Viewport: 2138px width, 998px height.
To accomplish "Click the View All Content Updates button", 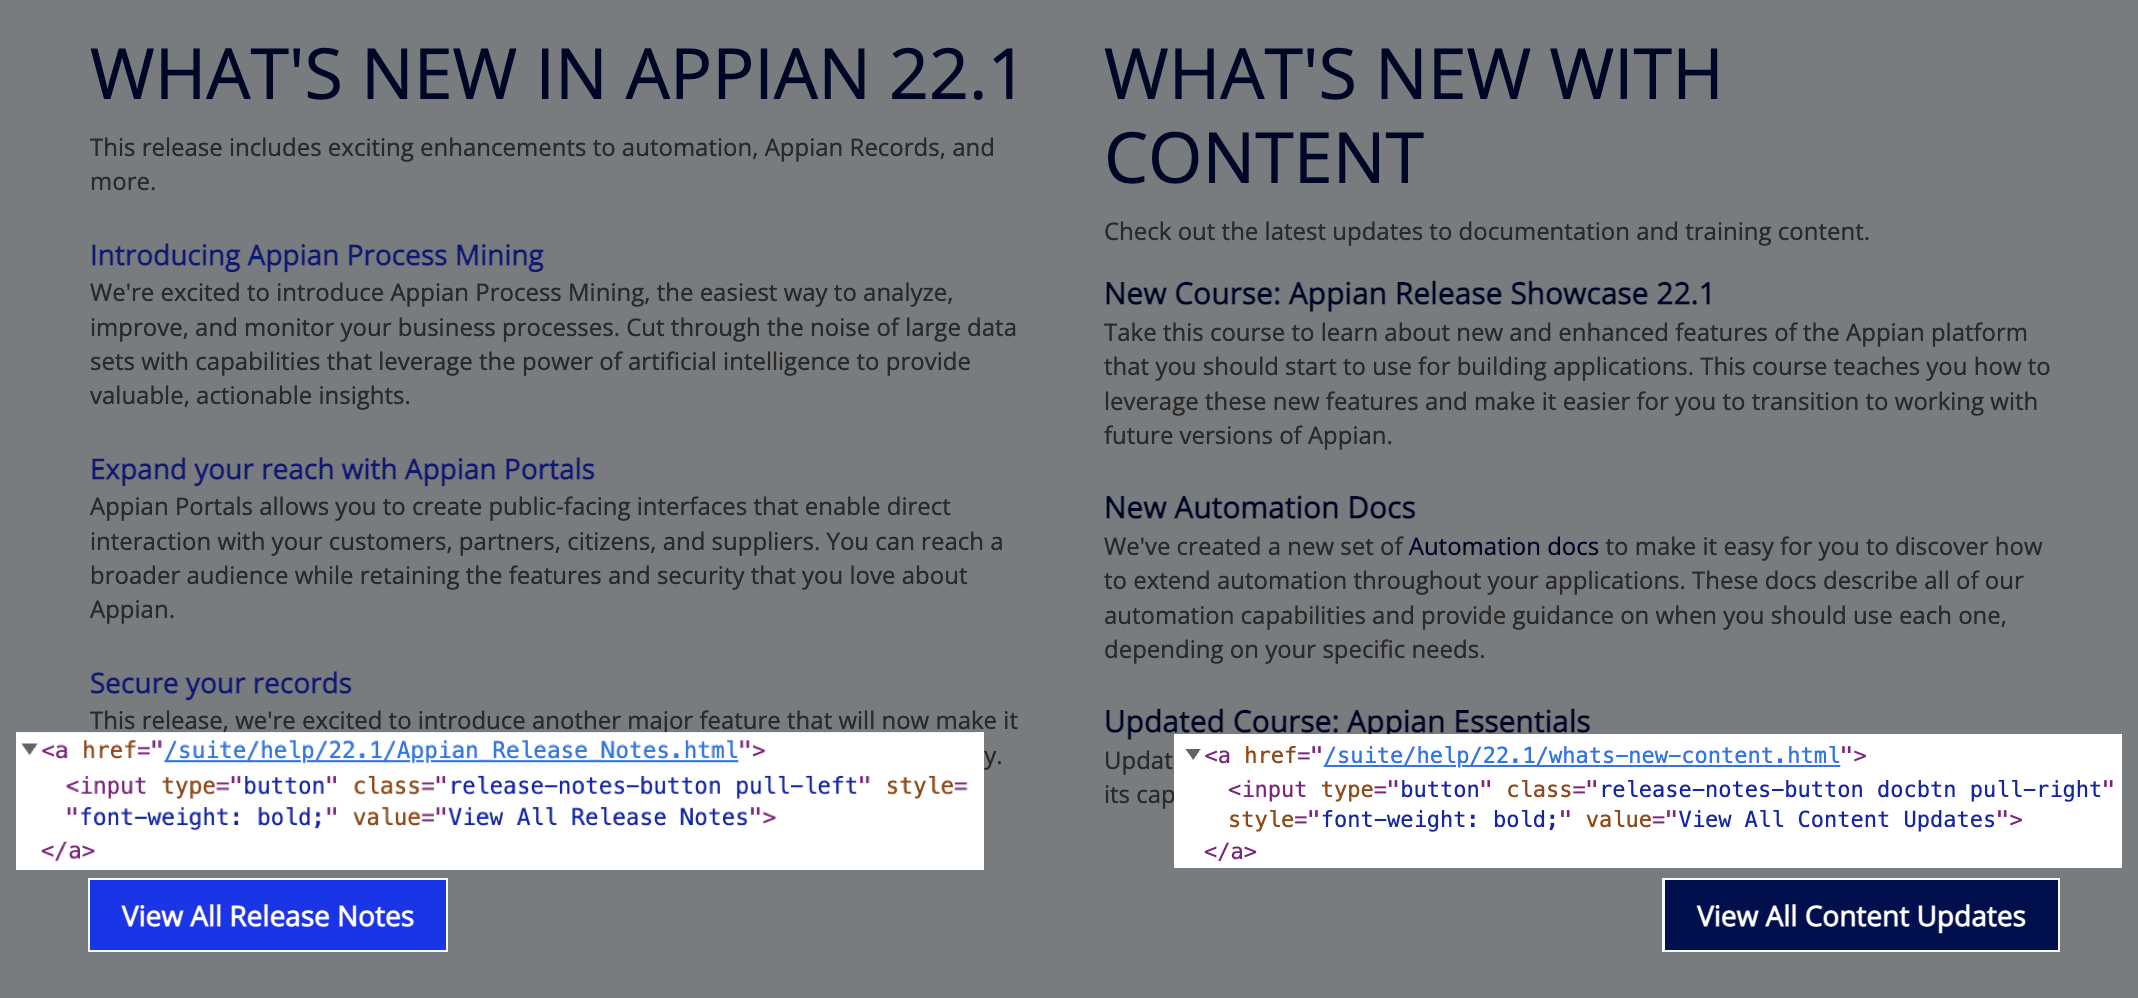I will pos(1861,915).
